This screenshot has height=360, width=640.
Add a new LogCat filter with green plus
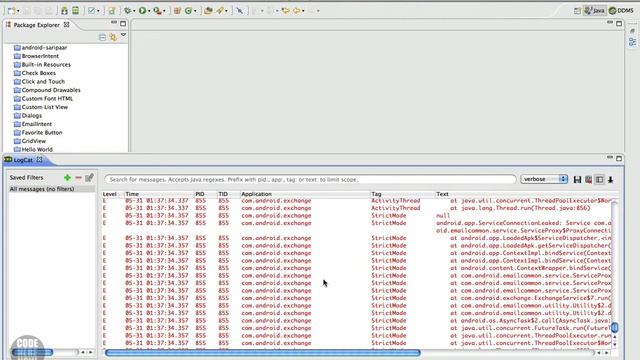(x=67, y=178)
